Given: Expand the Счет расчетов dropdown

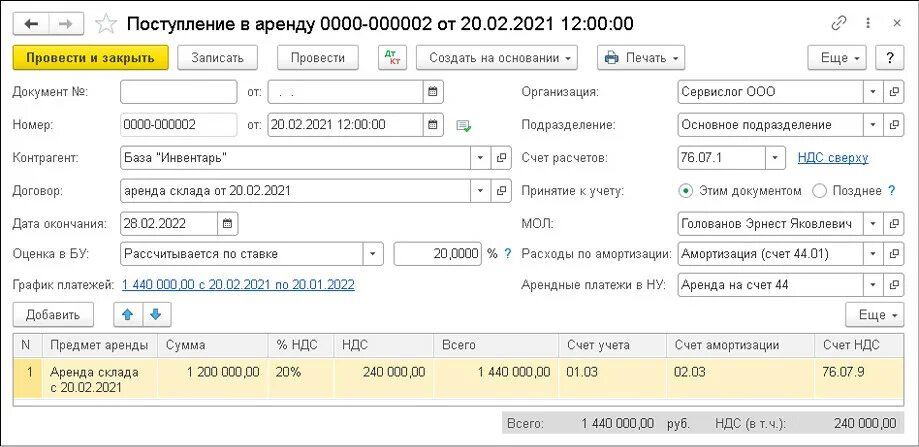Looking at the screenshot, I should [775, 158].
